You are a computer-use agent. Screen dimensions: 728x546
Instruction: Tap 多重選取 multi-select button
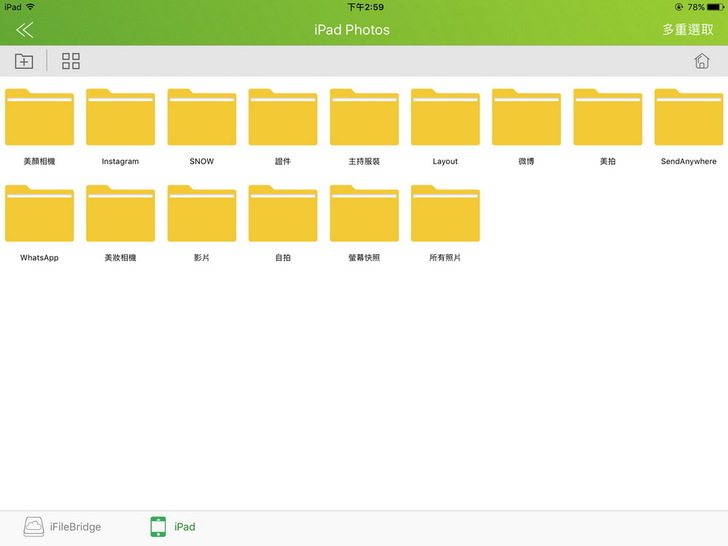688,30
